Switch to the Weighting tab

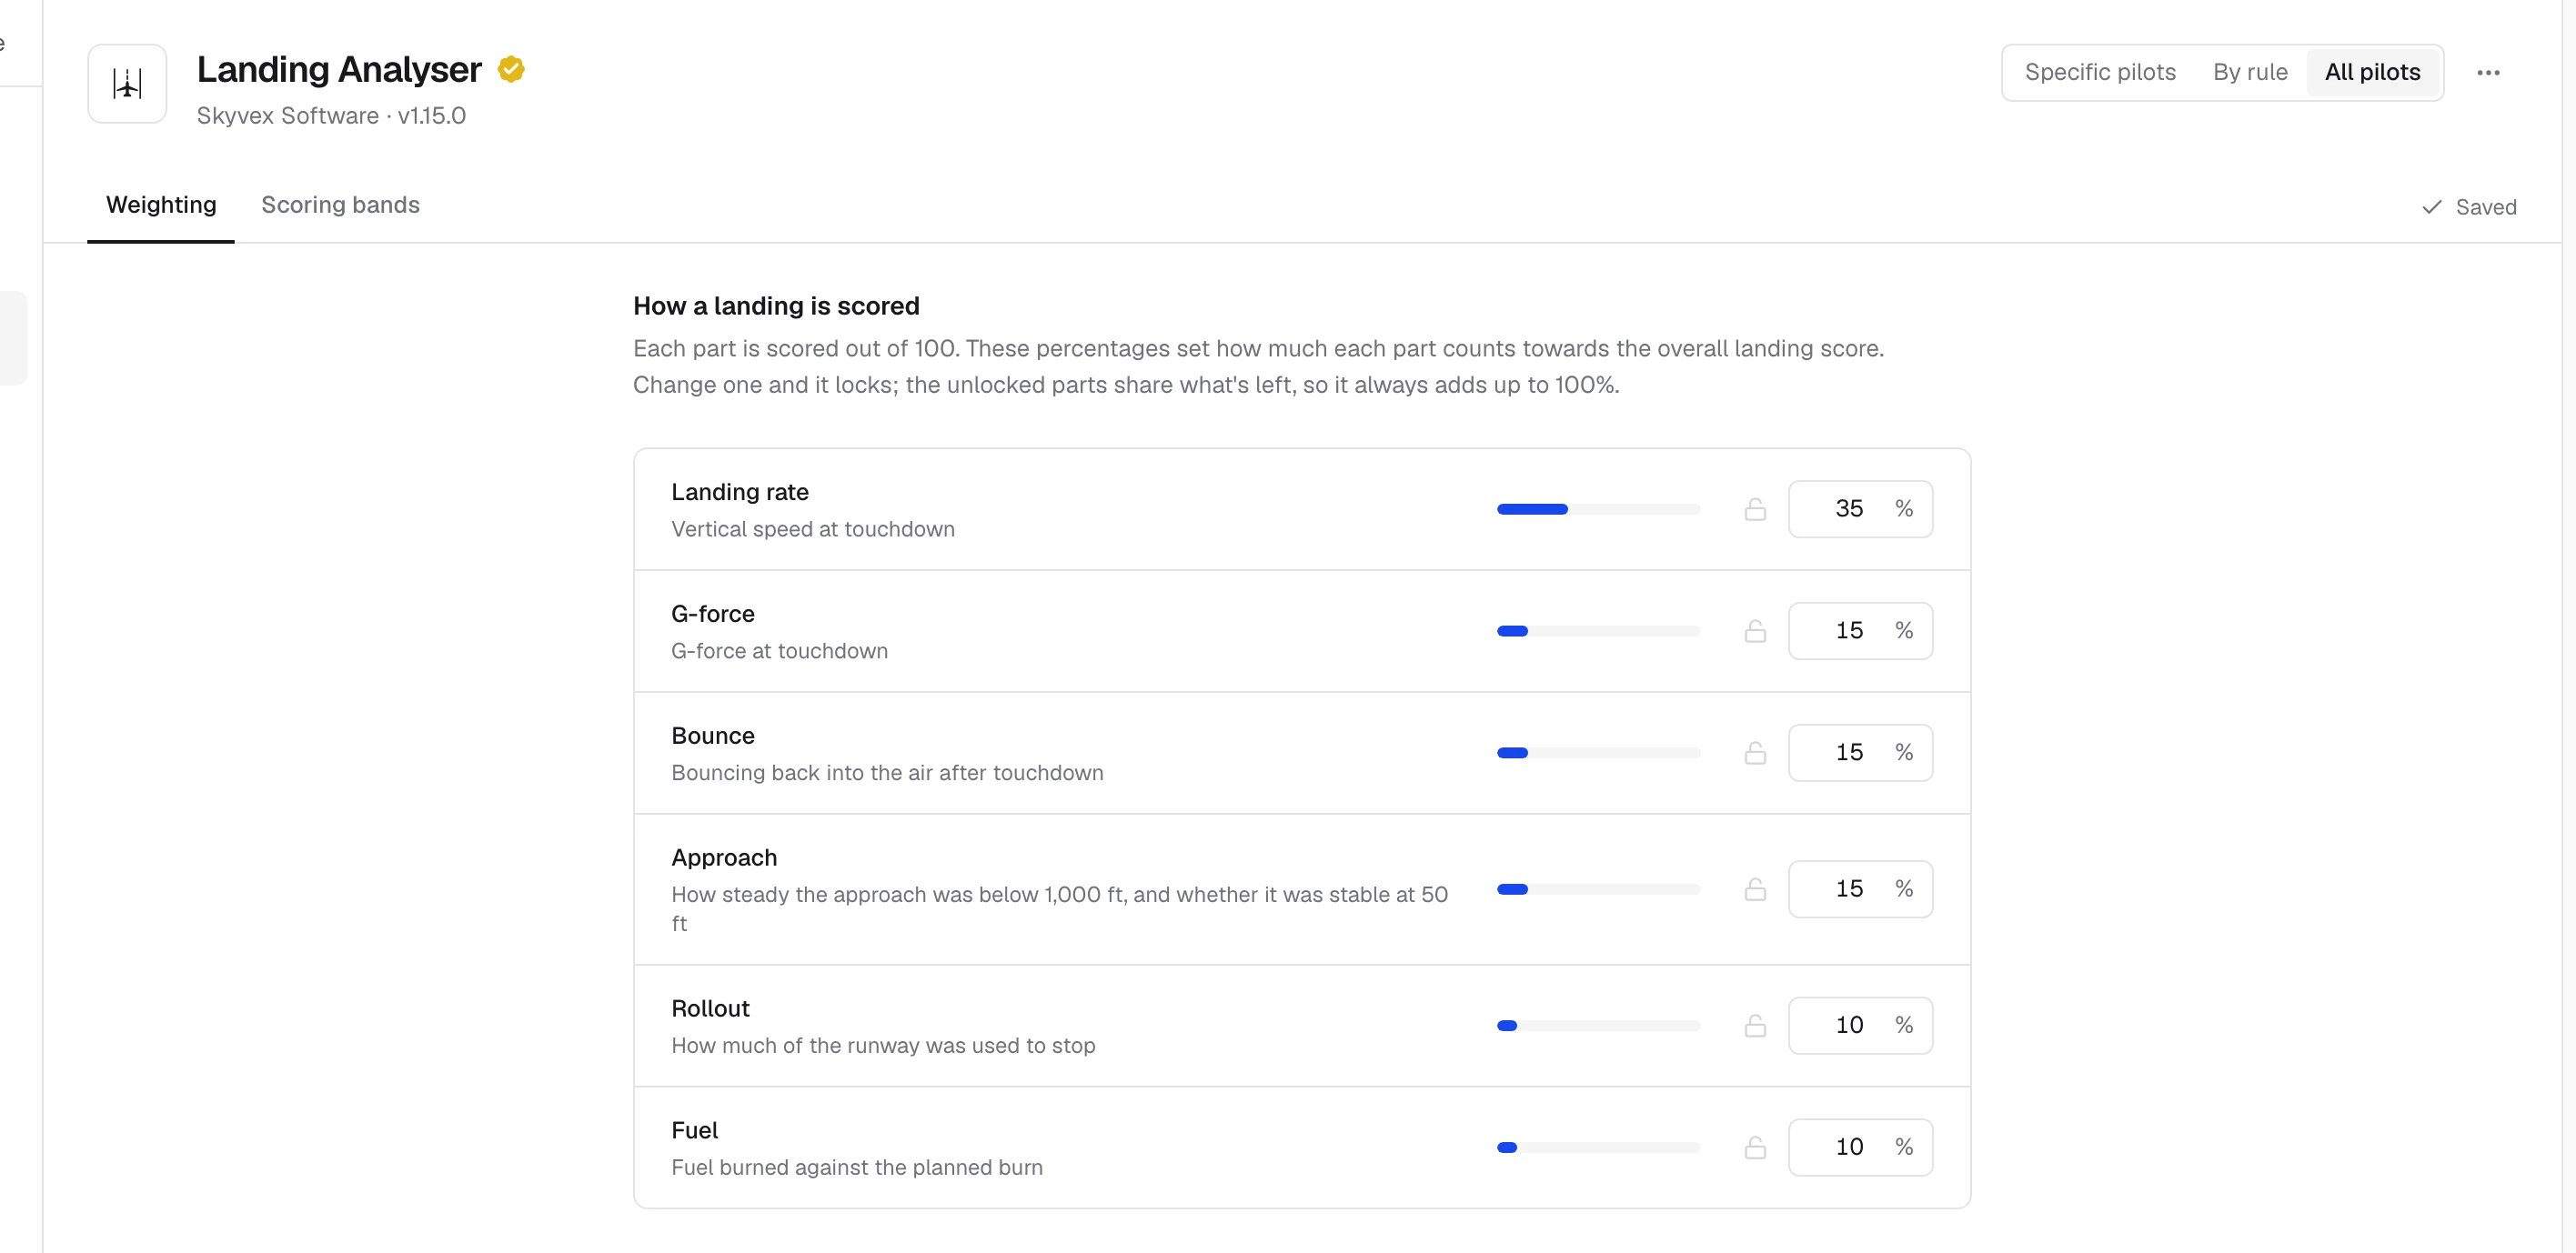[x=161, y=205]
